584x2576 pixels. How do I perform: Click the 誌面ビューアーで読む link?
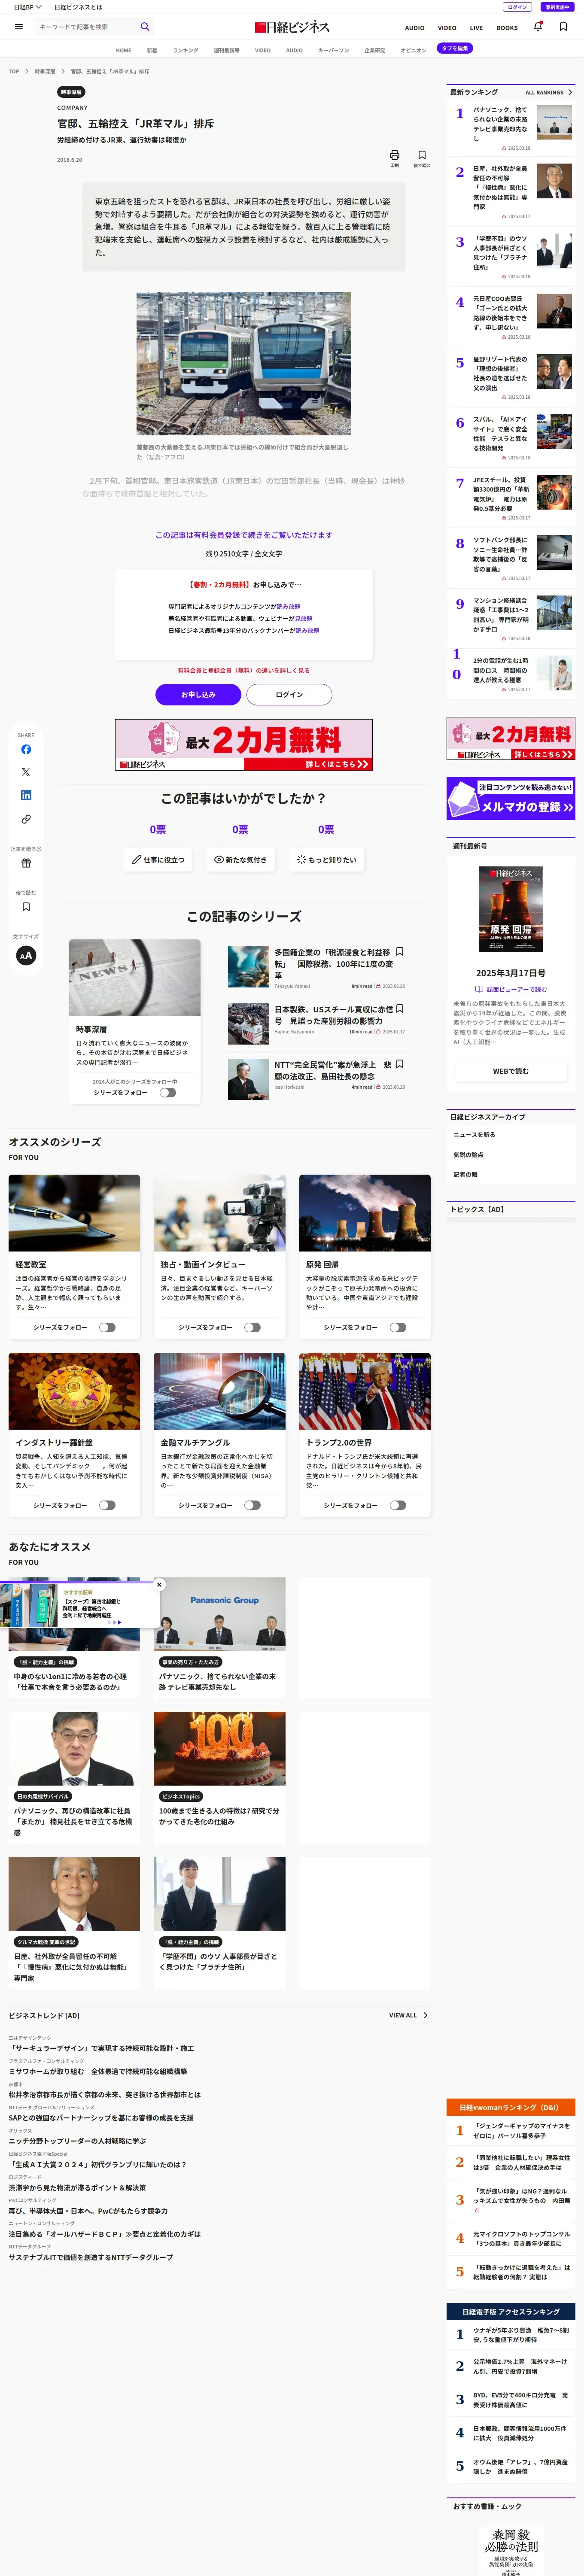pyautogui.click(x=511, y=989)
